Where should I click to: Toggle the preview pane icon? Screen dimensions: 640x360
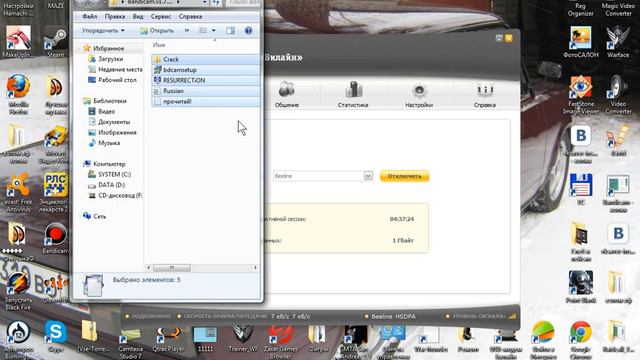[x=231, y=31]
